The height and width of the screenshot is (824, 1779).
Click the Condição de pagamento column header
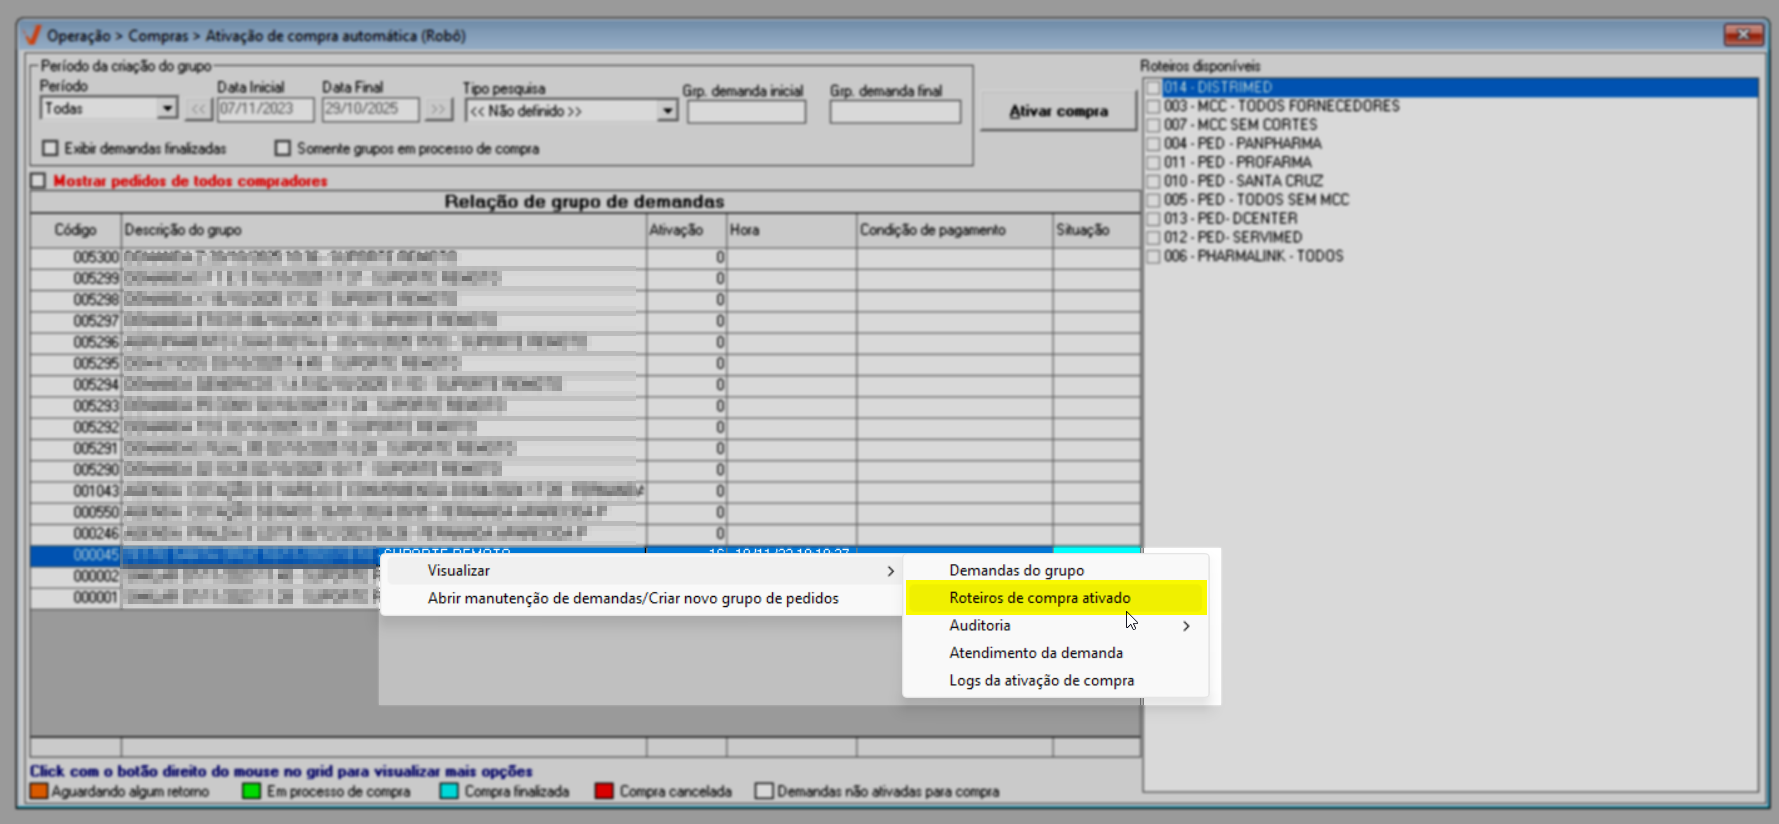(954, 230)
